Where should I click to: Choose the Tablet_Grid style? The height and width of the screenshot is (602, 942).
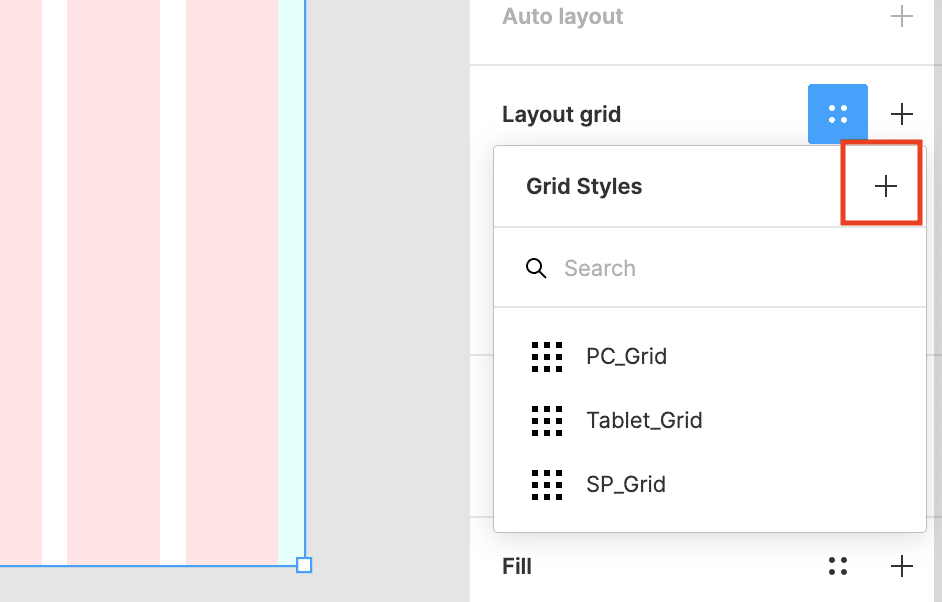pyautogui.click(x=644, y=420)
